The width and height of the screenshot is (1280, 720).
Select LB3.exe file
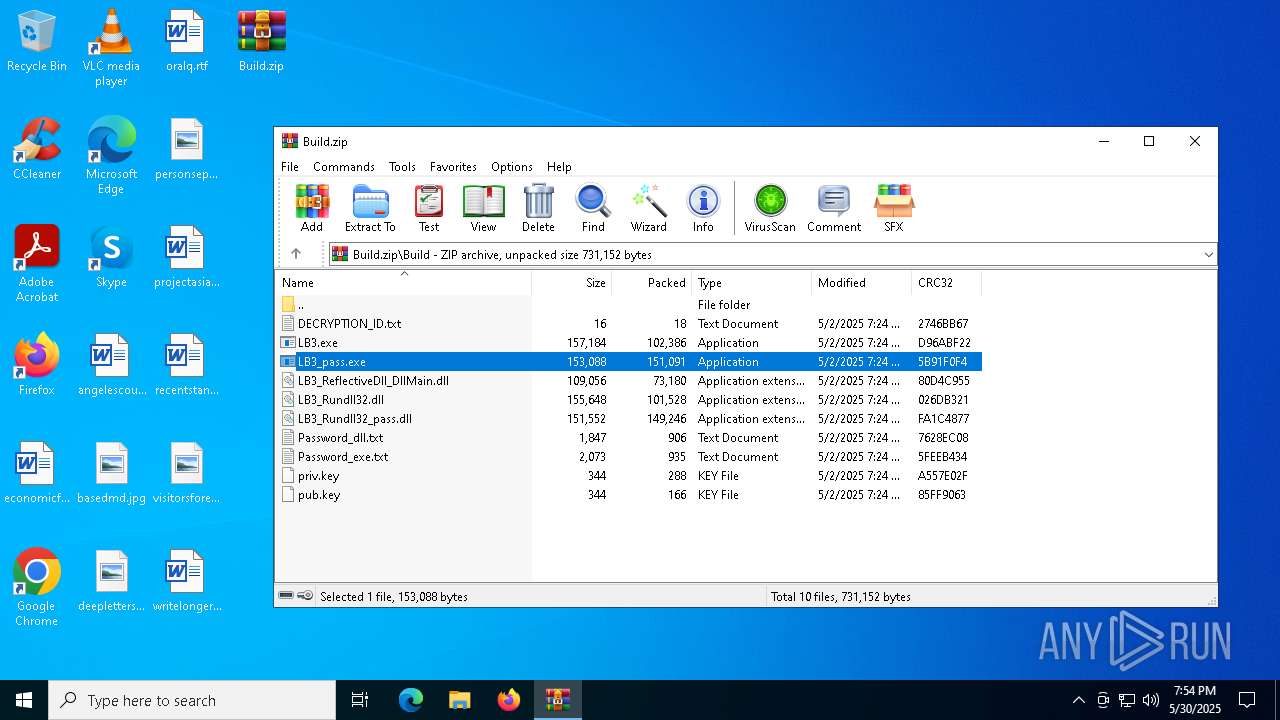click(629, 343)
